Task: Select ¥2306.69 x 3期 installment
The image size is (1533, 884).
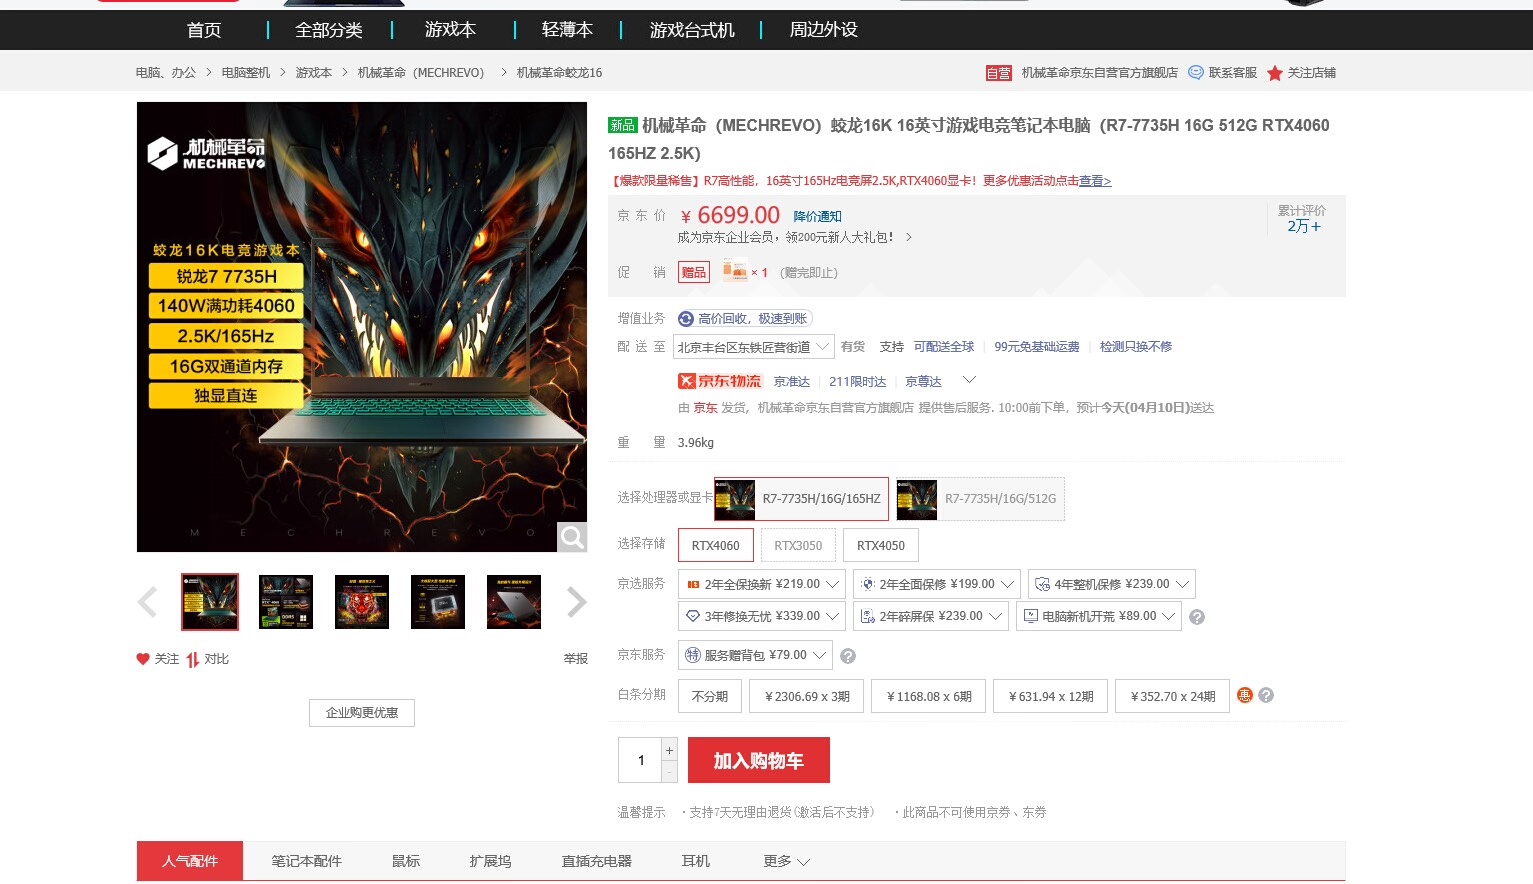Action: click(808, 696)
